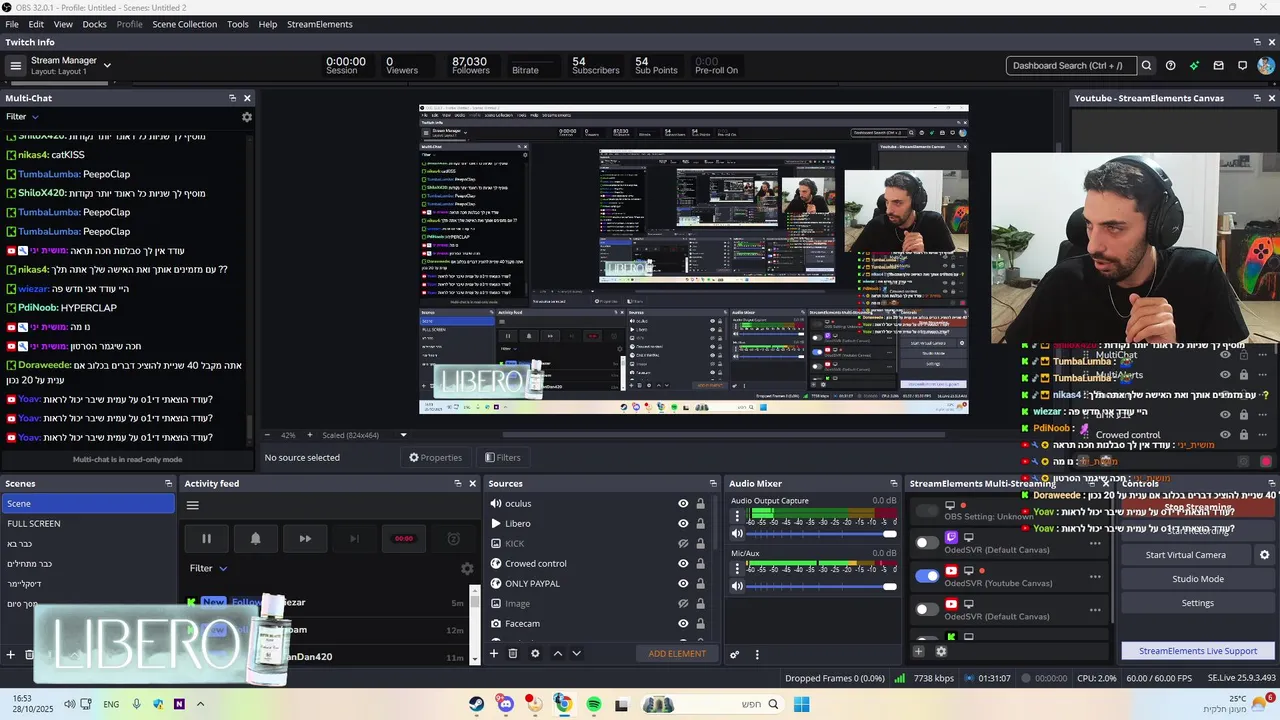This screenshot has width=1280, height=720.
Task: Open Audio Output Capture three-dot options
Action: coord(738,516)
